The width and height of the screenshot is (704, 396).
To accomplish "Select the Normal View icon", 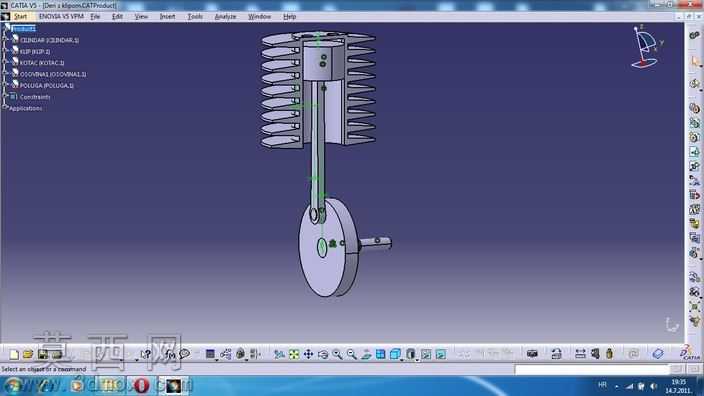I will point(366,355).
